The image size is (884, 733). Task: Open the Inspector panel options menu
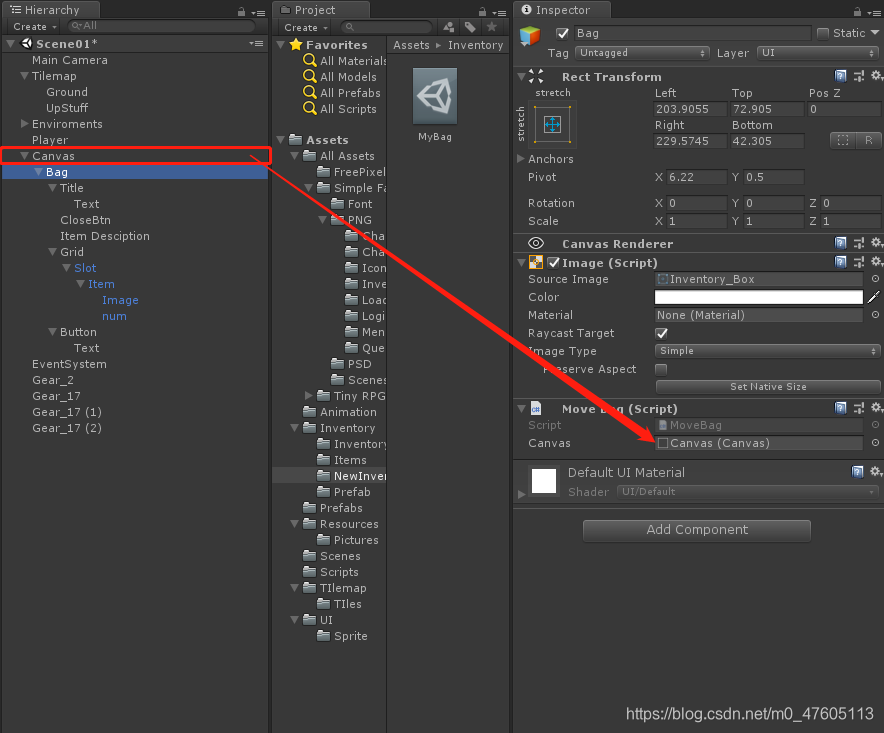[x=875, y=12]
